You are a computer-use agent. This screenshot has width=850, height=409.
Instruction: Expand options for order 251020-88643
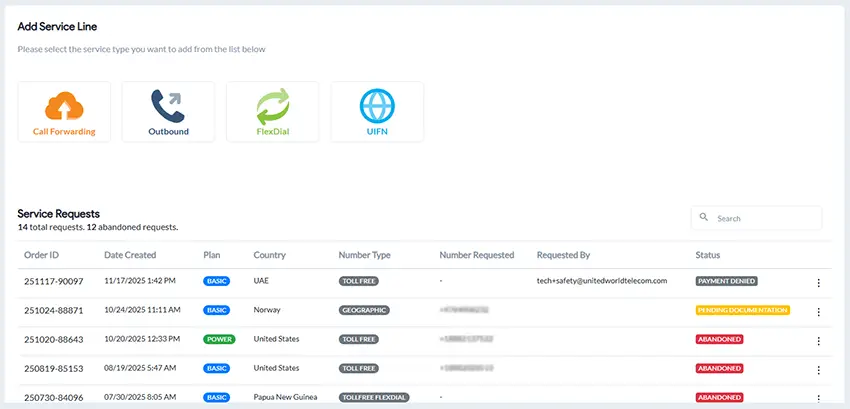818,340
